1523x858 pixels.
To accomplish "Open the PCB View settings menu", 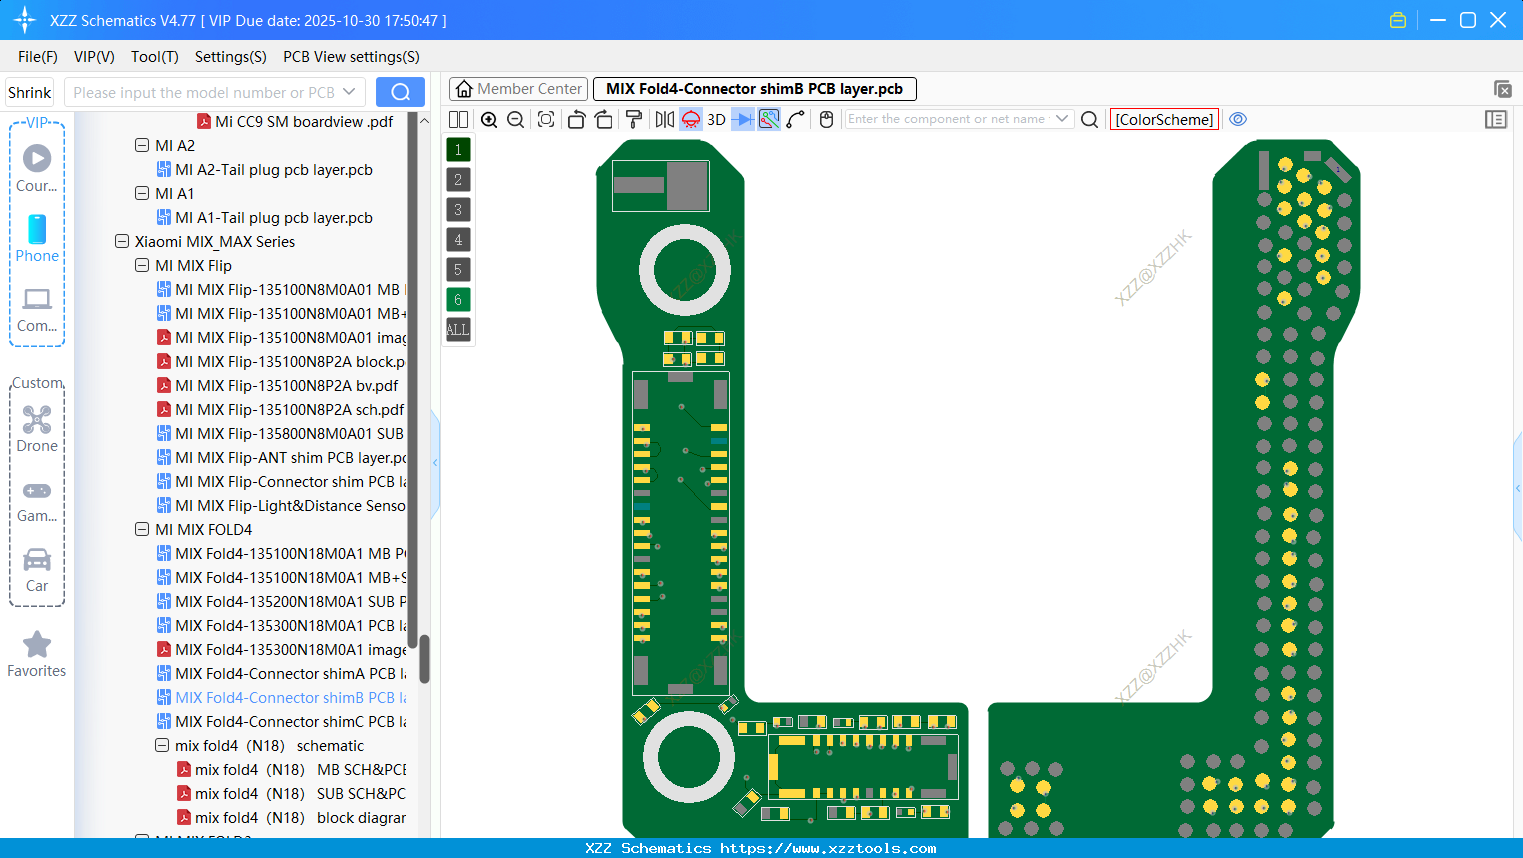I will (x=350, y=57).
